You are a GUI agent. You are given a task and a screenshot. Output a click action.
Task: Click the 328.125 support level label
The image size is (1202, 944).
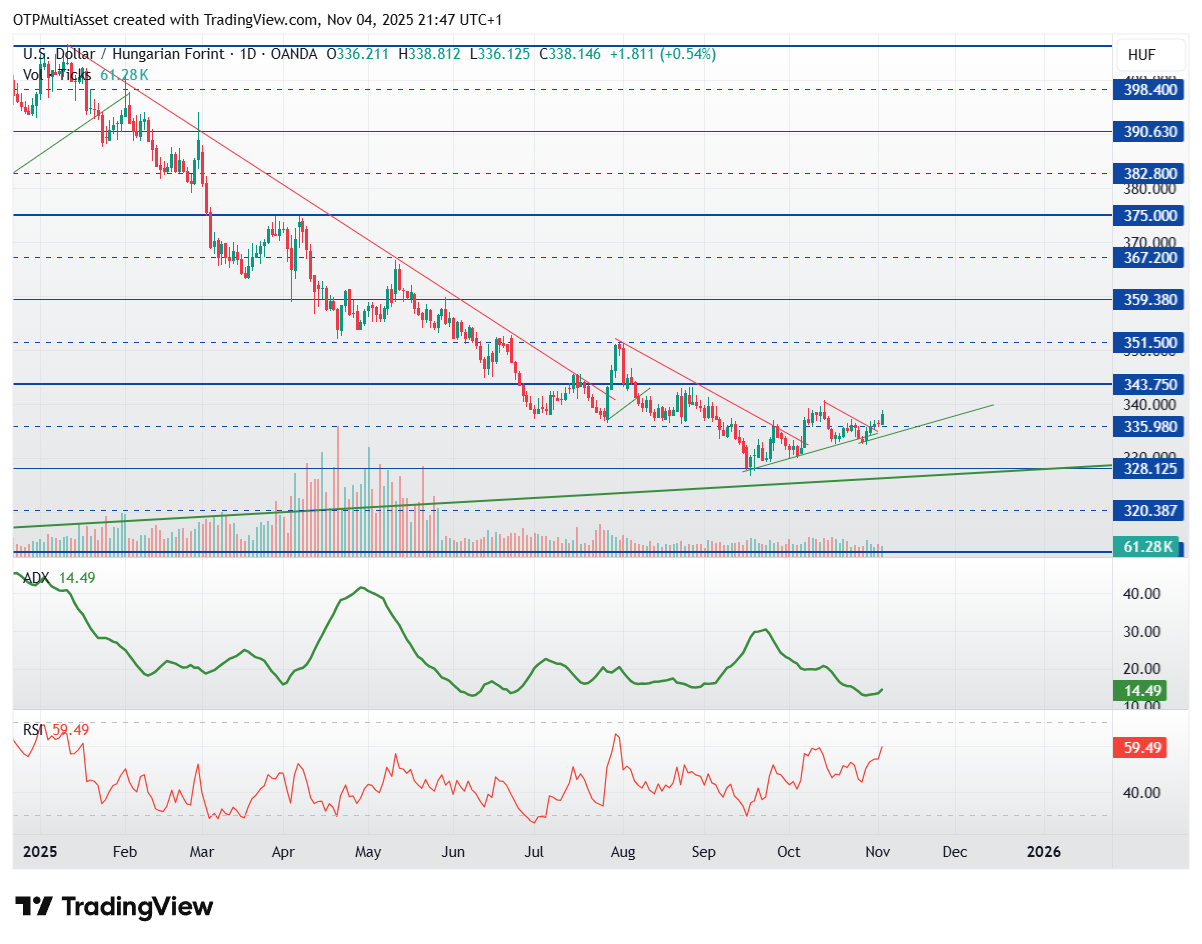[1153, 468]
